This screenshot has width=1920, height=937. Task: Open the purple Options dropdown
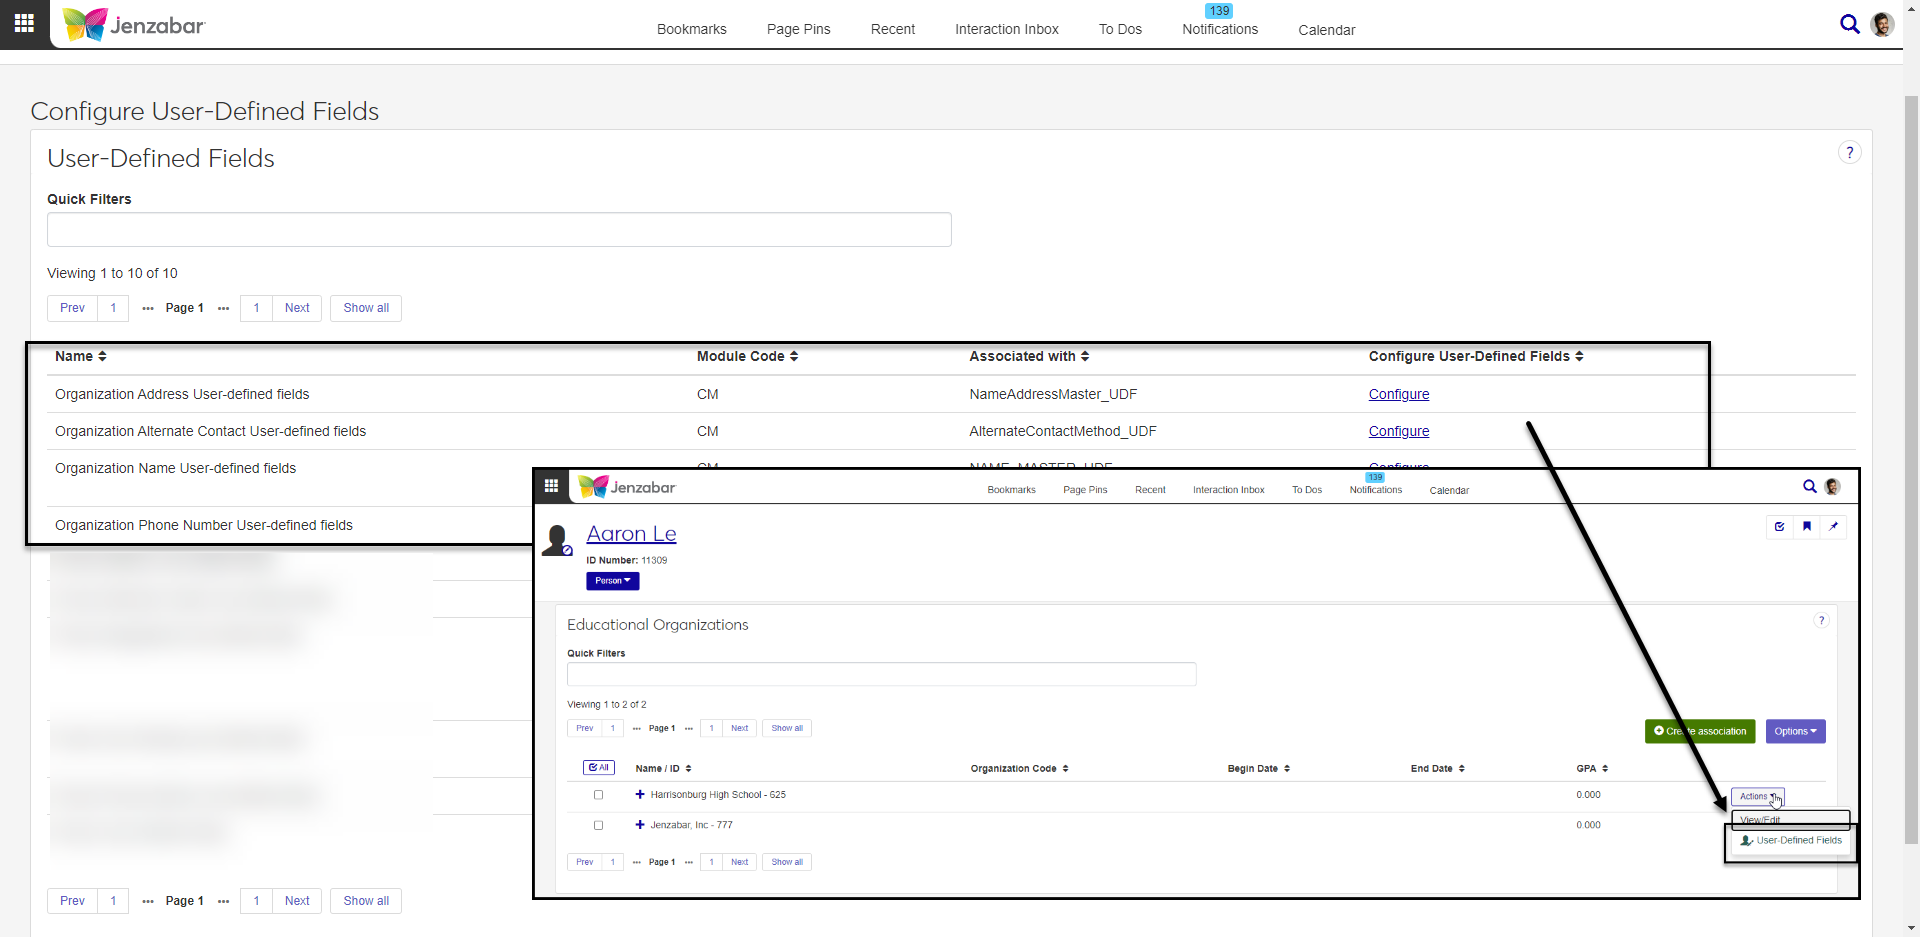click(1795, 731)
